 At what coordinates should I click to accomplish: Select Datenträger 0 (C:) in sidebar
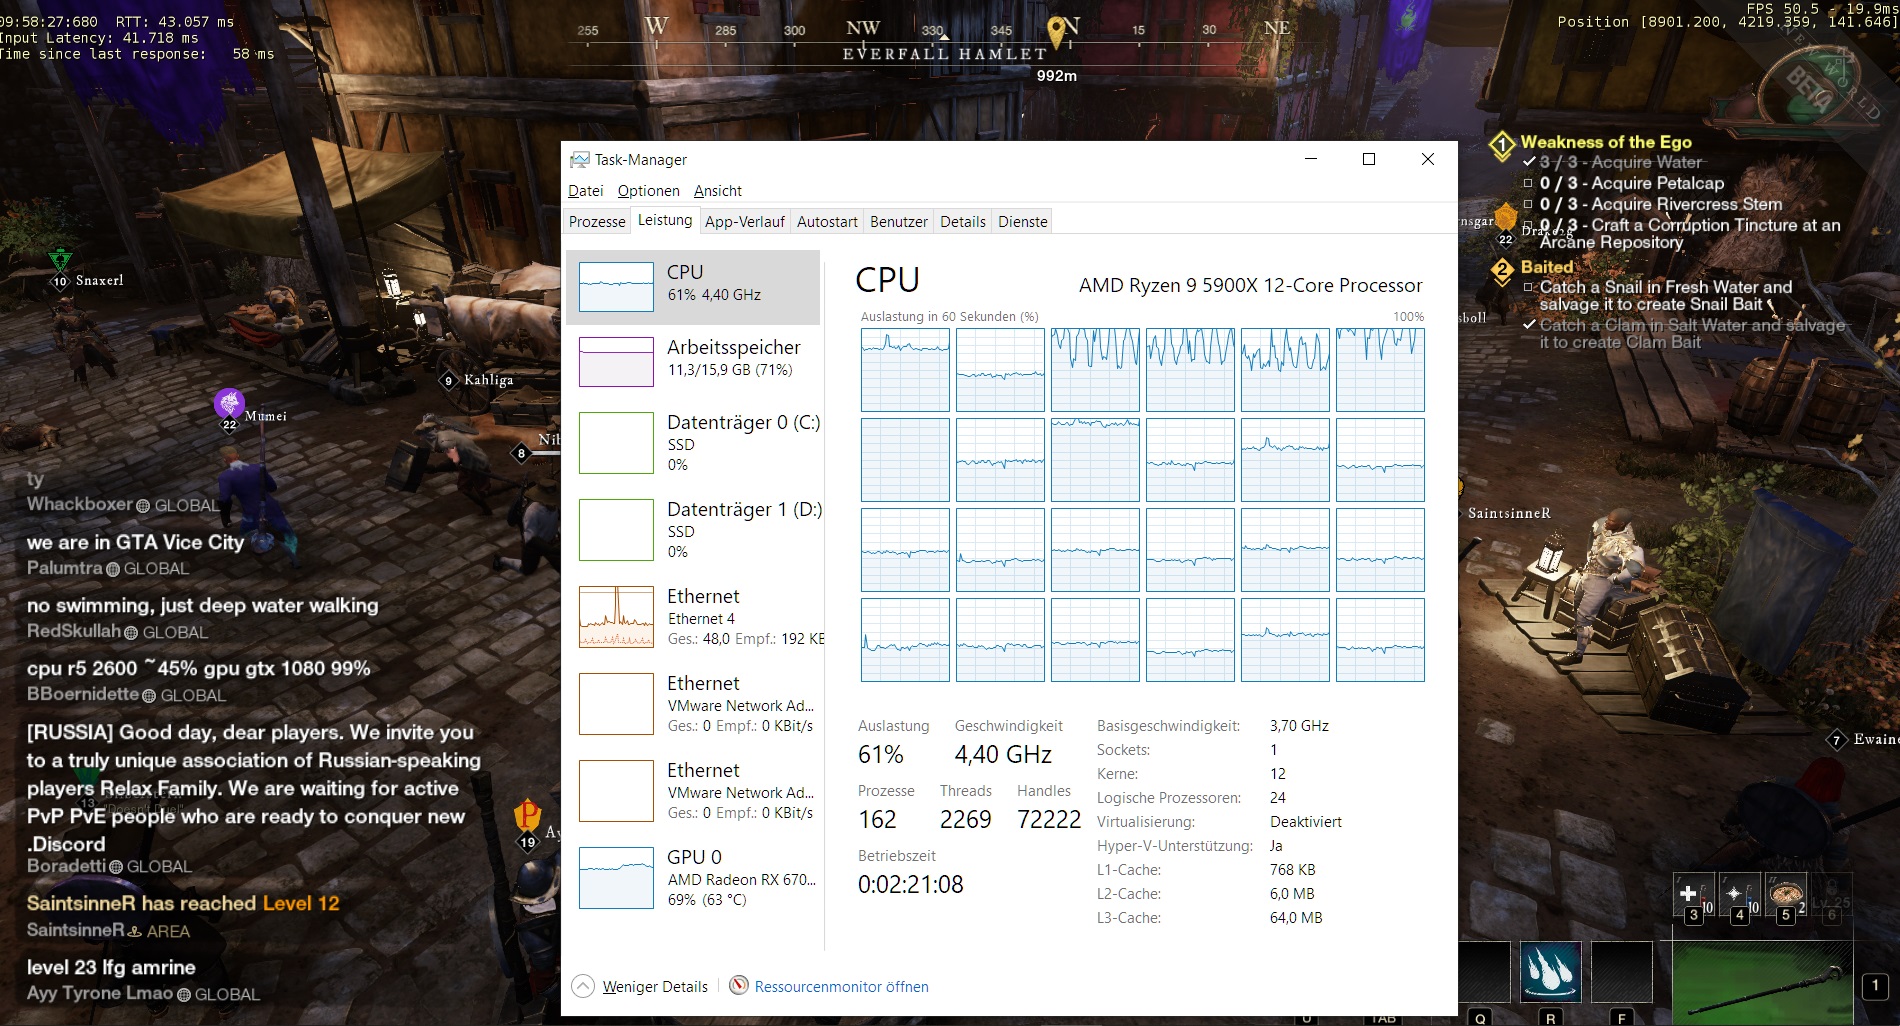[x=693, y=443]
